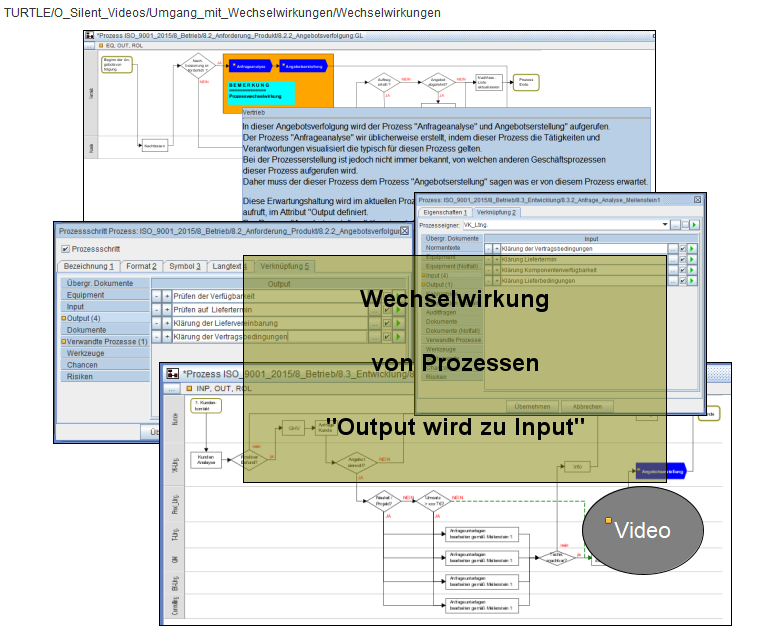The width and height of the screenshot is (758, 641).
Task: Select Verwandte Prozesse (1) entry
Action: (x=105, y=341)
